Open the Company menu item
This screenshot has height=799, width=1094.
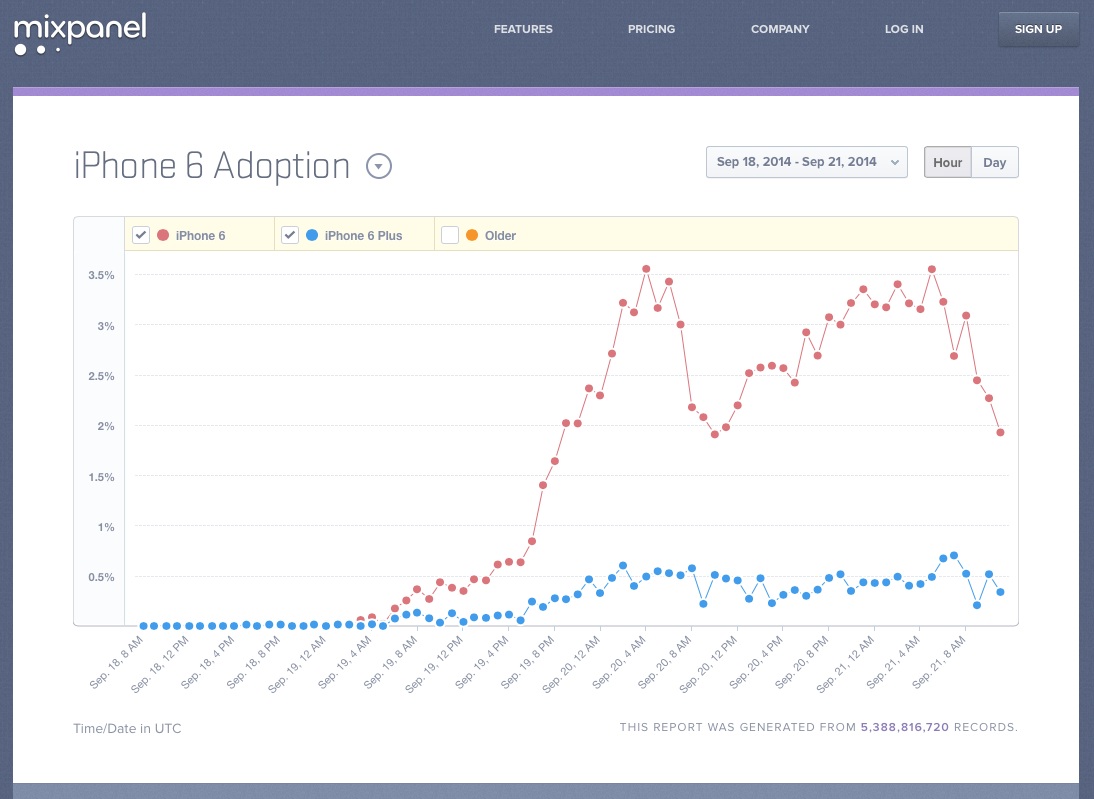[x=780, y=29]
